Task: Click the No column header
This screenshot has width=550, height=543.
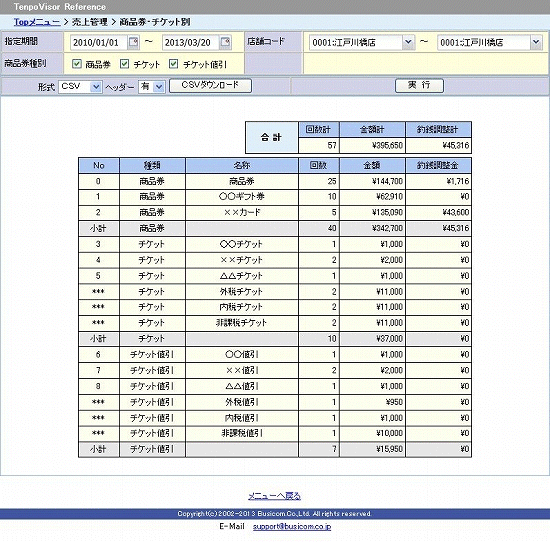Action: 99,165
